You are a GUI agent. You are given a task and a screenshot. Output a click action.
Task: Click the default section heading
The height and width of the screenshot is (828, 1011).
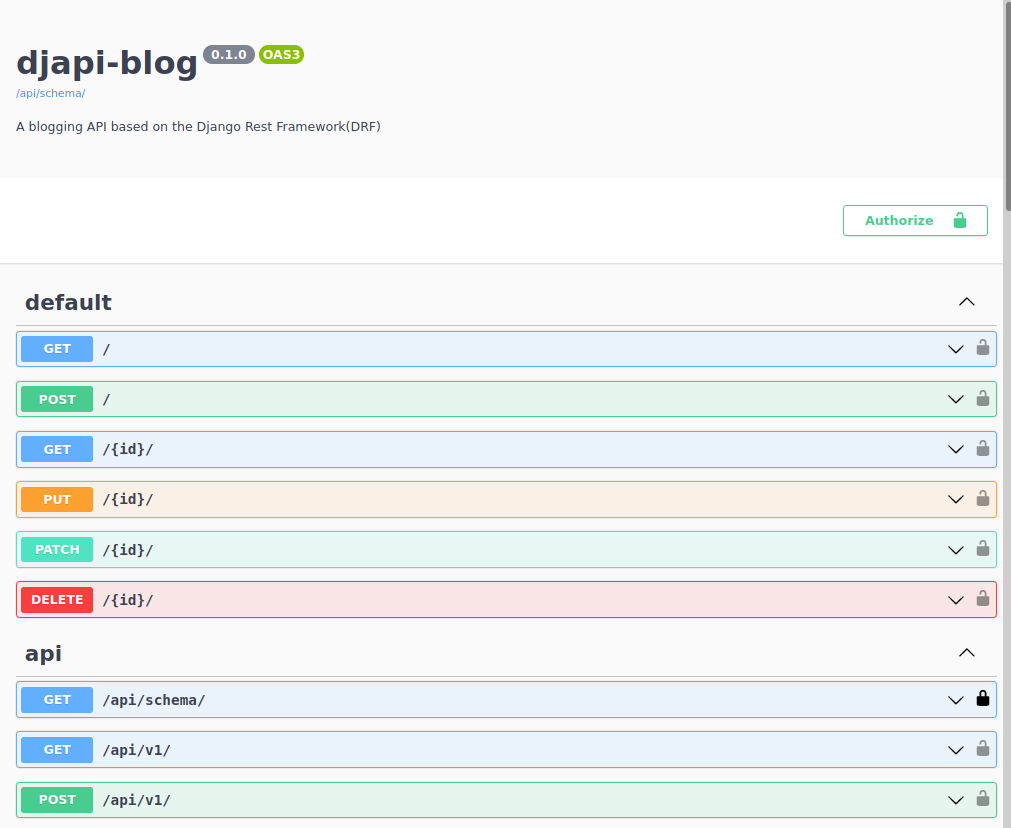(x=68, y=302)
